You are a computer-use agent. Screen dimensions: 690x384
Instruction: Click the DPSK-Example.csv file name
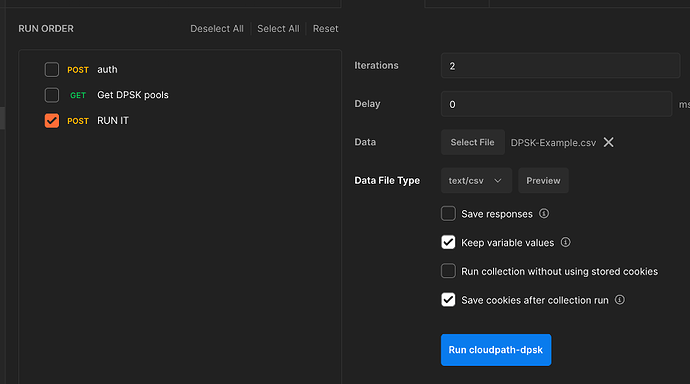553,143
